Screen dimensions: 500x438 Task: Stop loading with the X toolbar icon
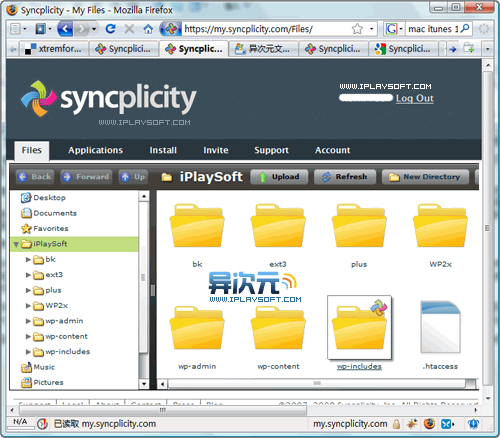129,29
